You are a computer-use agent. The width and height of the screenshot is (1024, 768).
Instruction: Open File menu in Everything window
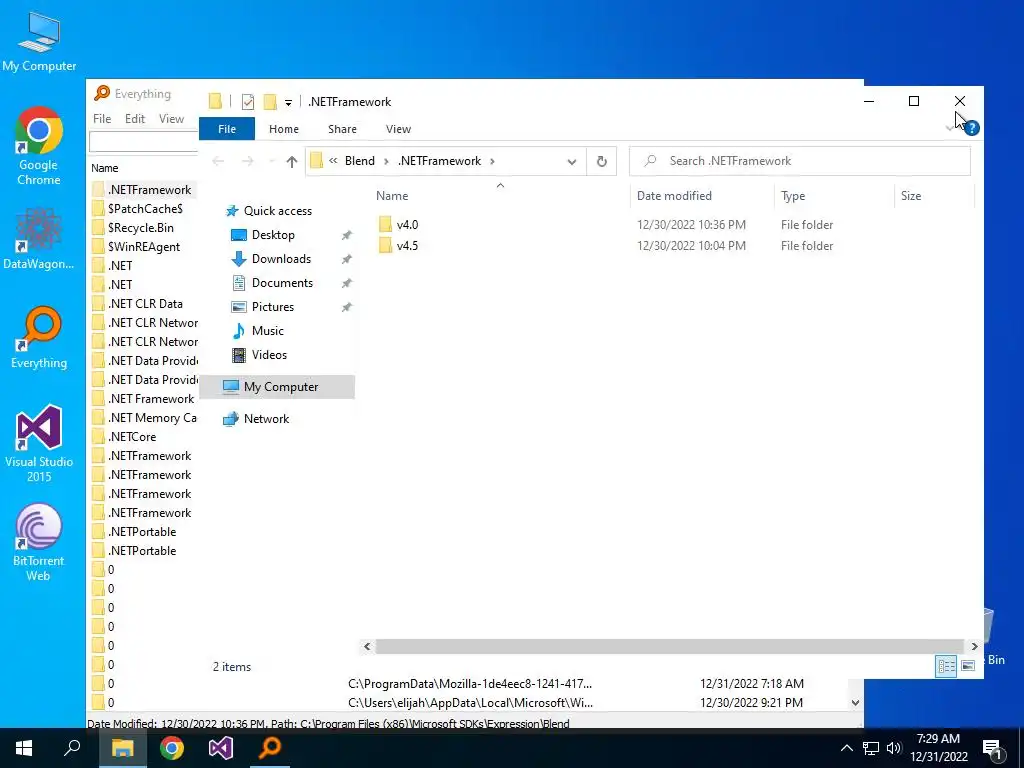pos(102,119)
